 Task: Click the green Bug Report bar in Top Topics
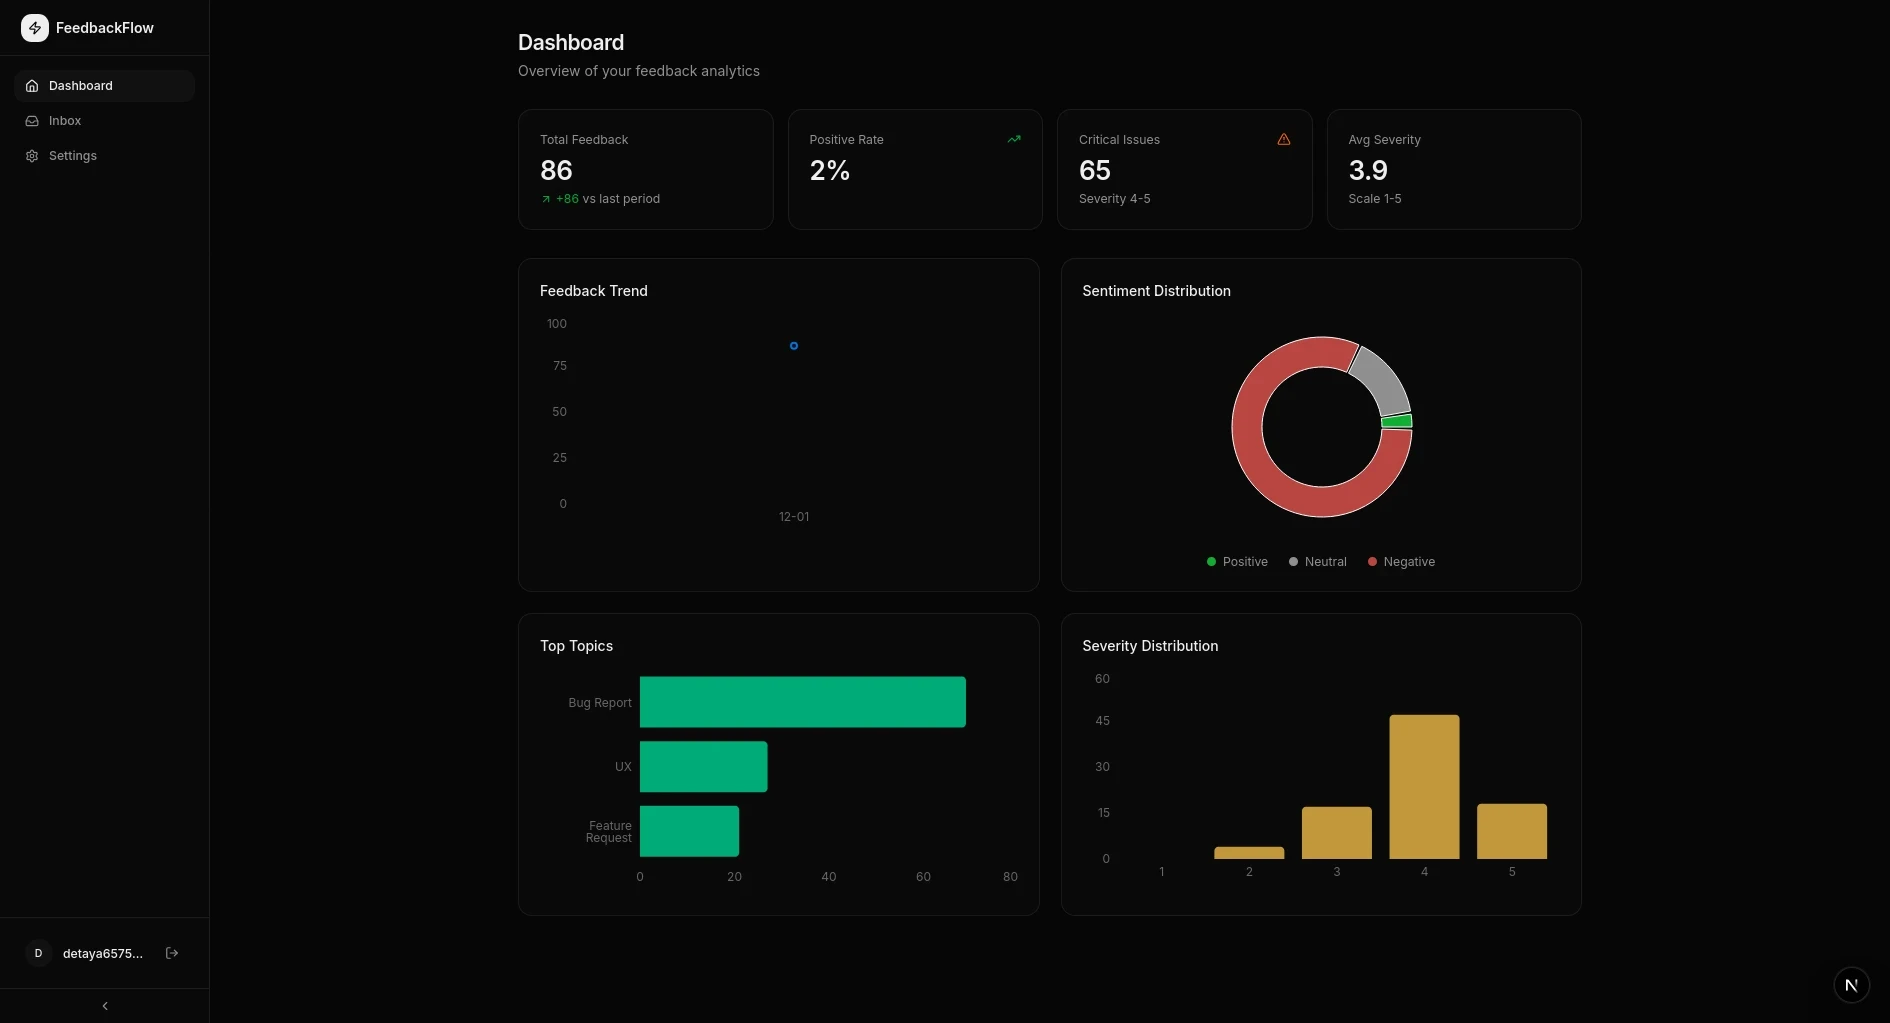tap(803, 702)
